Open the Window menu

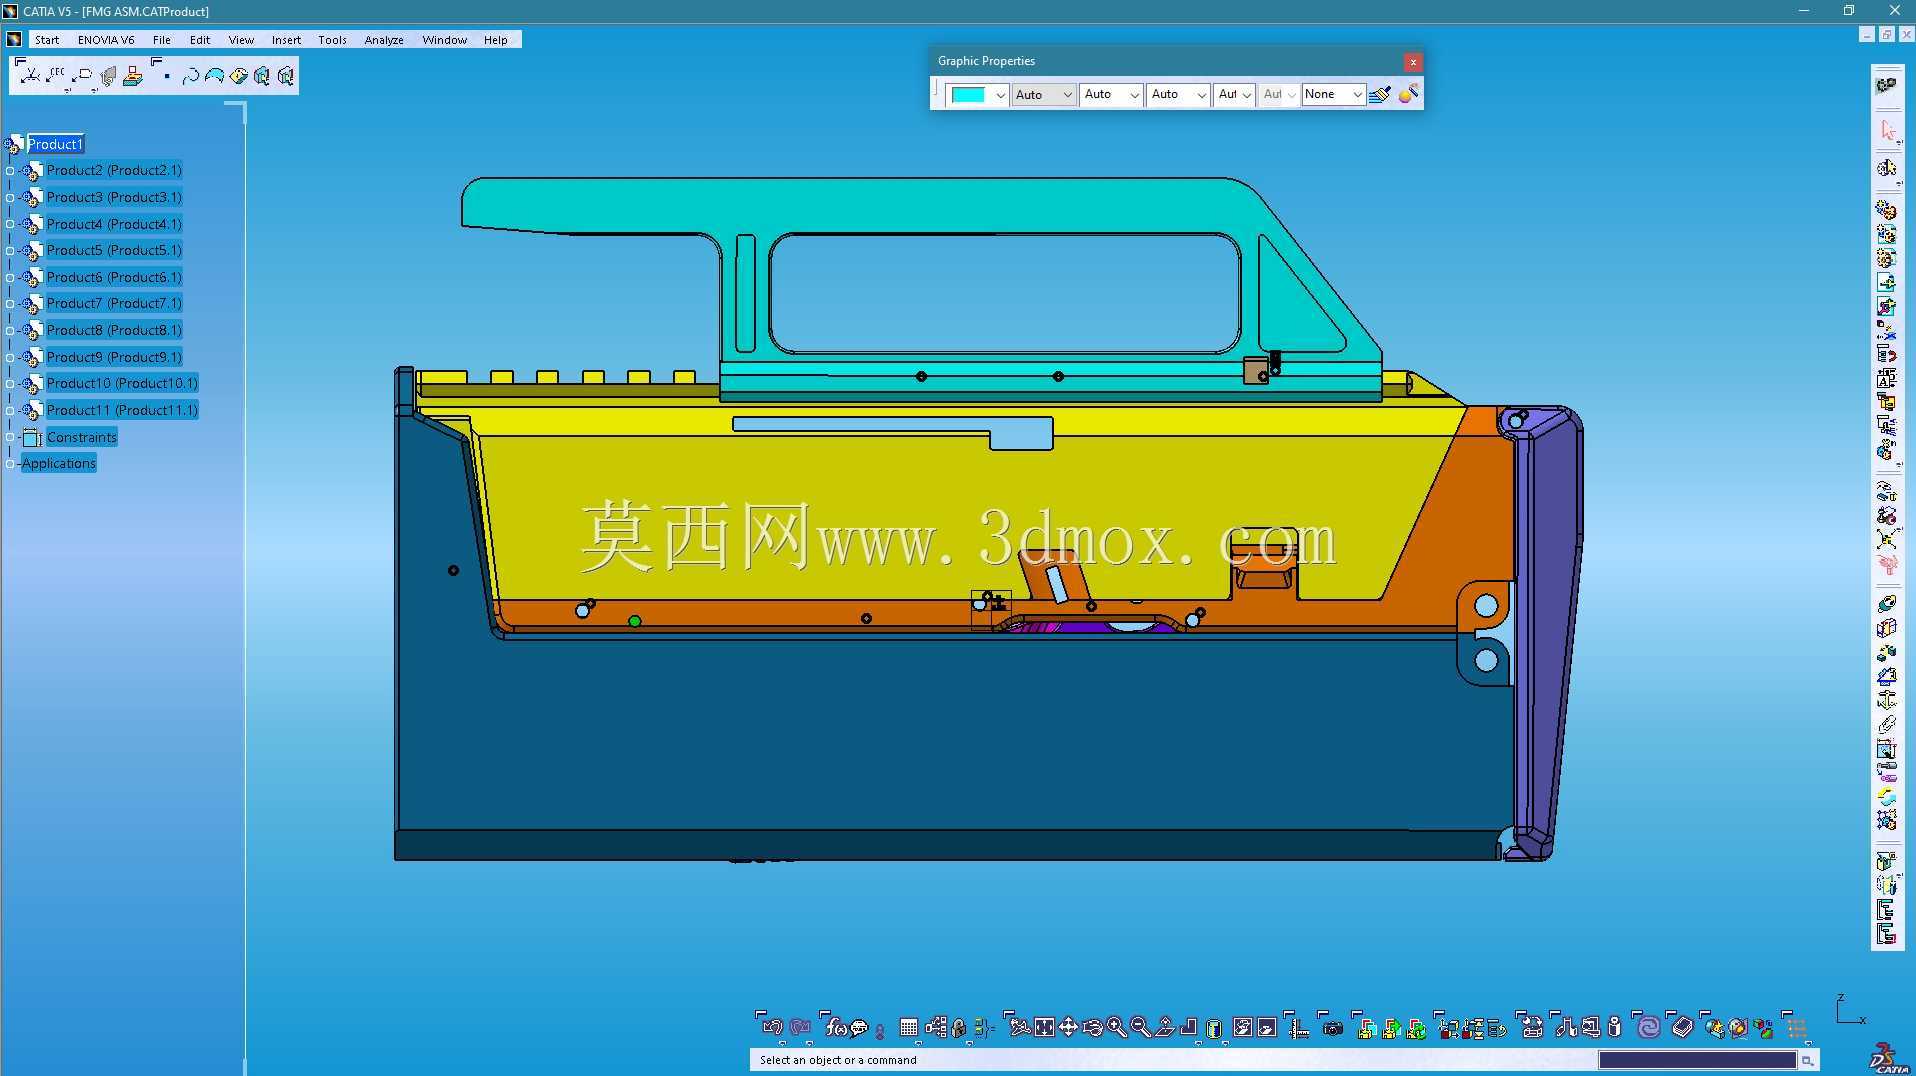click(444, 40)
